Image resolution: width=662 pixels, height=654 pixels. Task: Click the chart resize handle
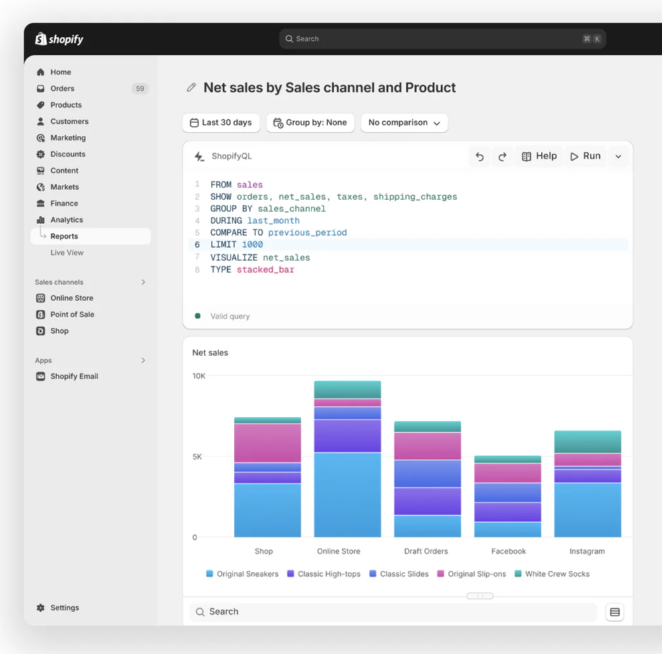(x=480, y=596)
